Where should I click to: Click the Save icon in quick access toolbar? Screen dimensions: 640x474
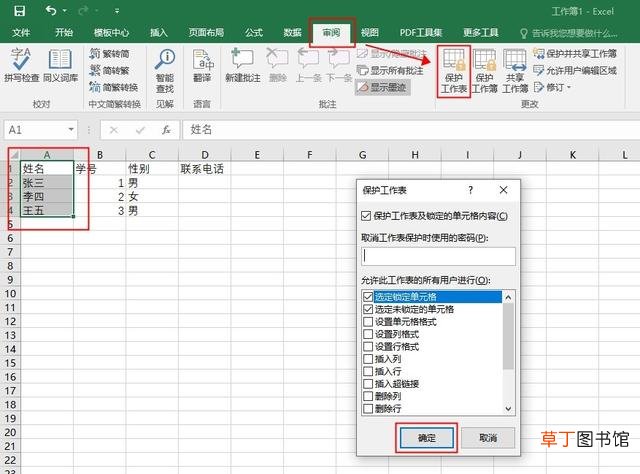click(x=19, y=11)
